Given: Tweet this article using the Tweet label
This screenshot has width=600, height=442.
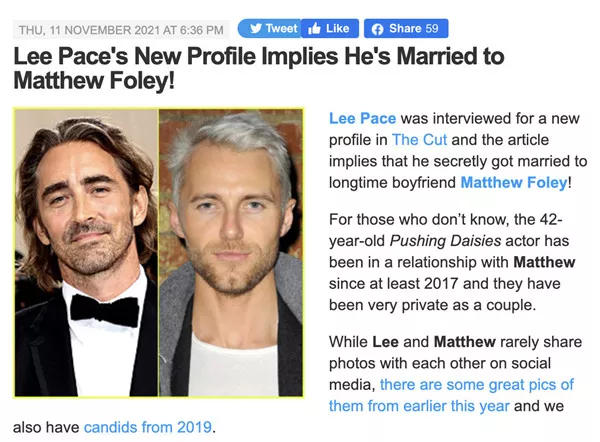Looking at the screenshot, I should point(281,28).
